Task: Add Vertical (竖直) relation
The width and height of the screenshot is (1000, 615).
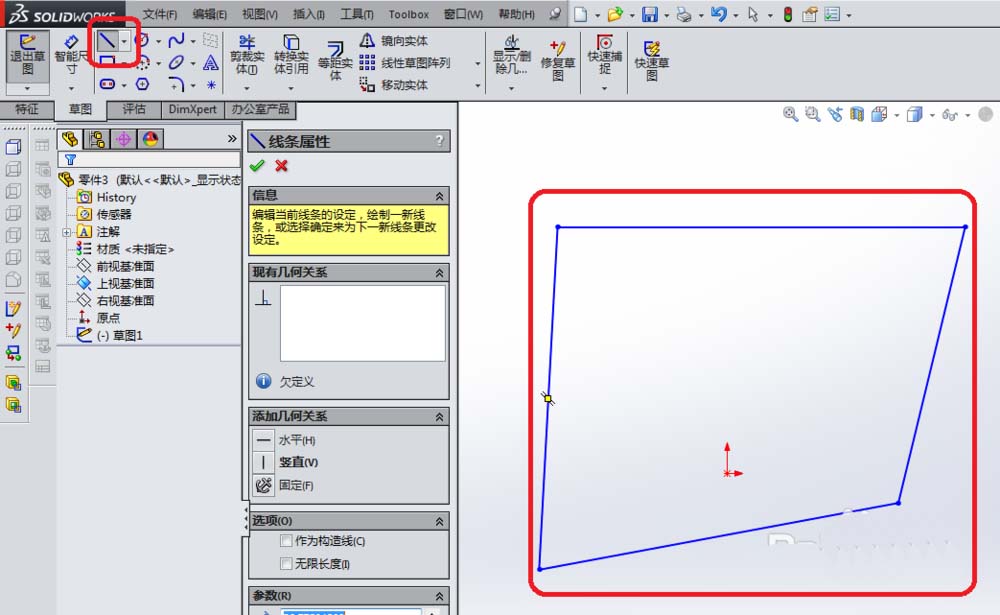Action: pos(263,463)
